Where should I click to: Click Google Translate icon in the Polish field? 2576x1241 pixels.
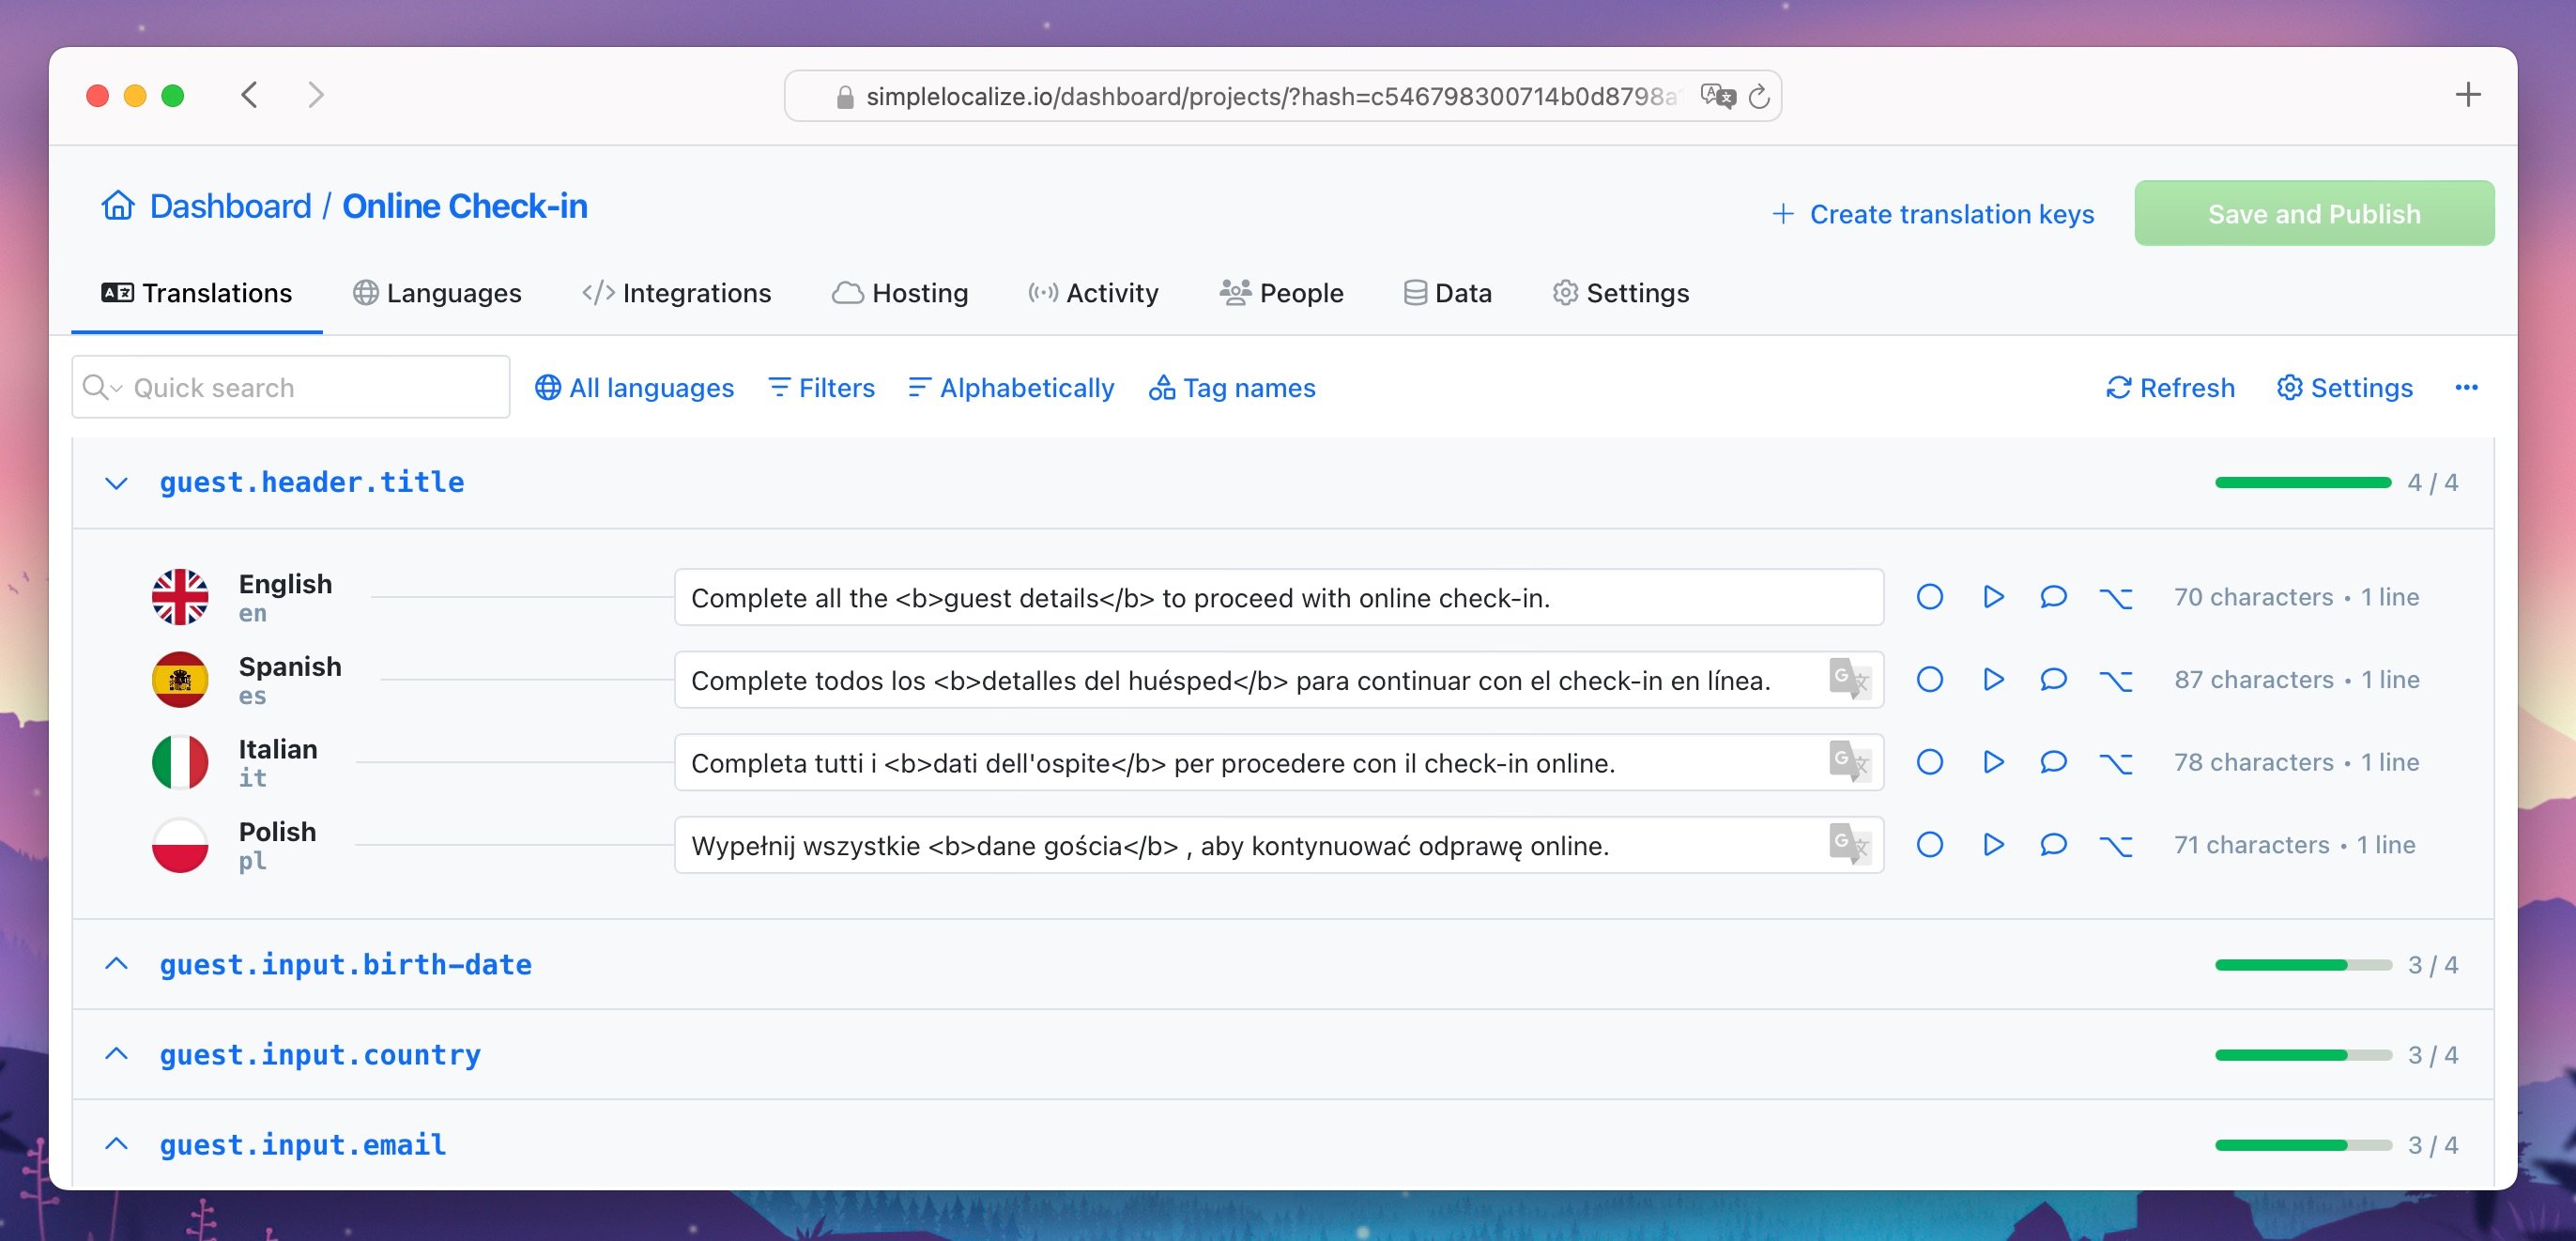coord(1849,845)
